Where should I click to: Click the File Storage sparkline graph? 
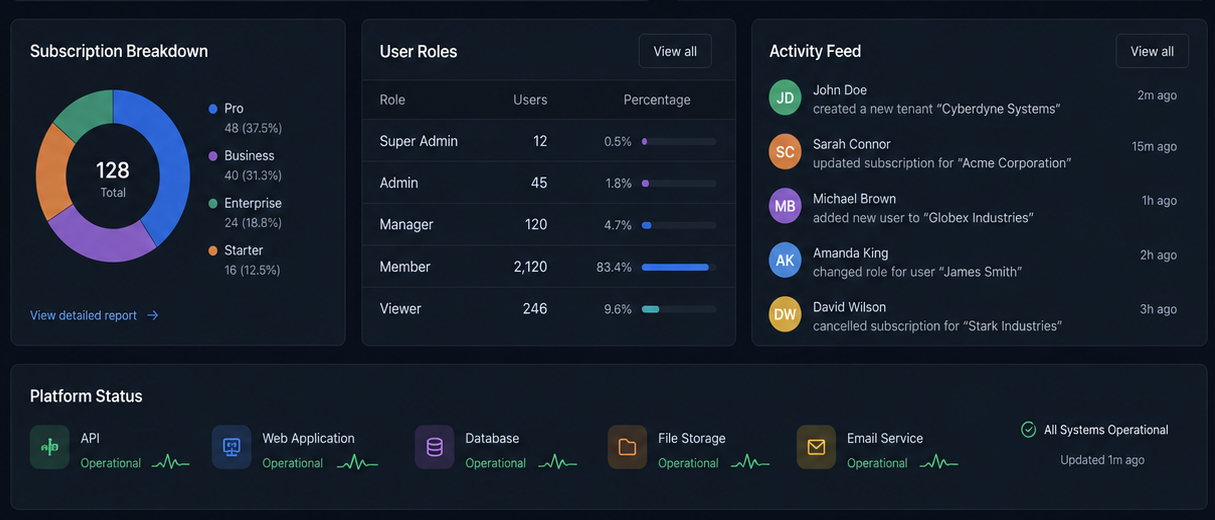(750, 462)
